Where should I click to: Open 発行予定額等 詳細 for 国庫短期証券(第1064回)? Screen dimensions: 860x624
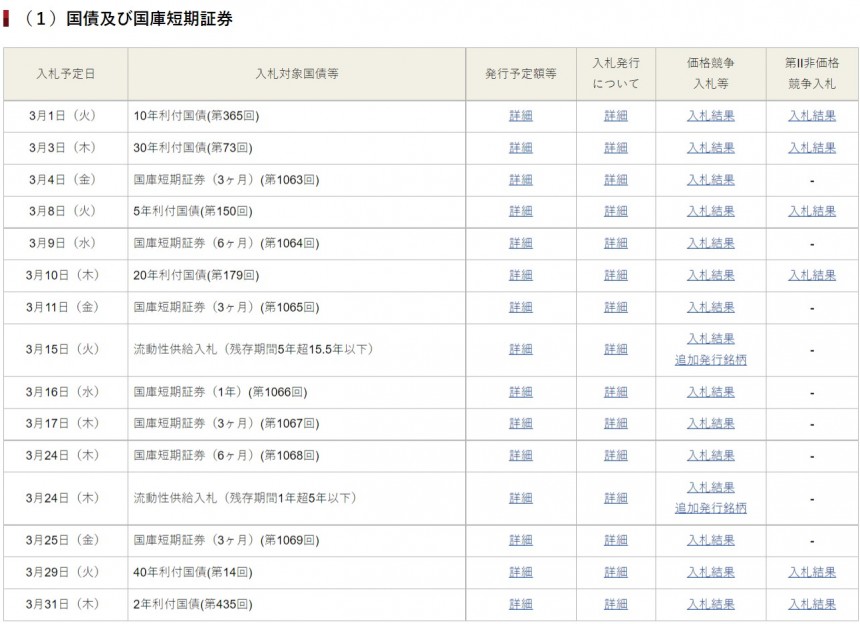click(x=520, y=243)
